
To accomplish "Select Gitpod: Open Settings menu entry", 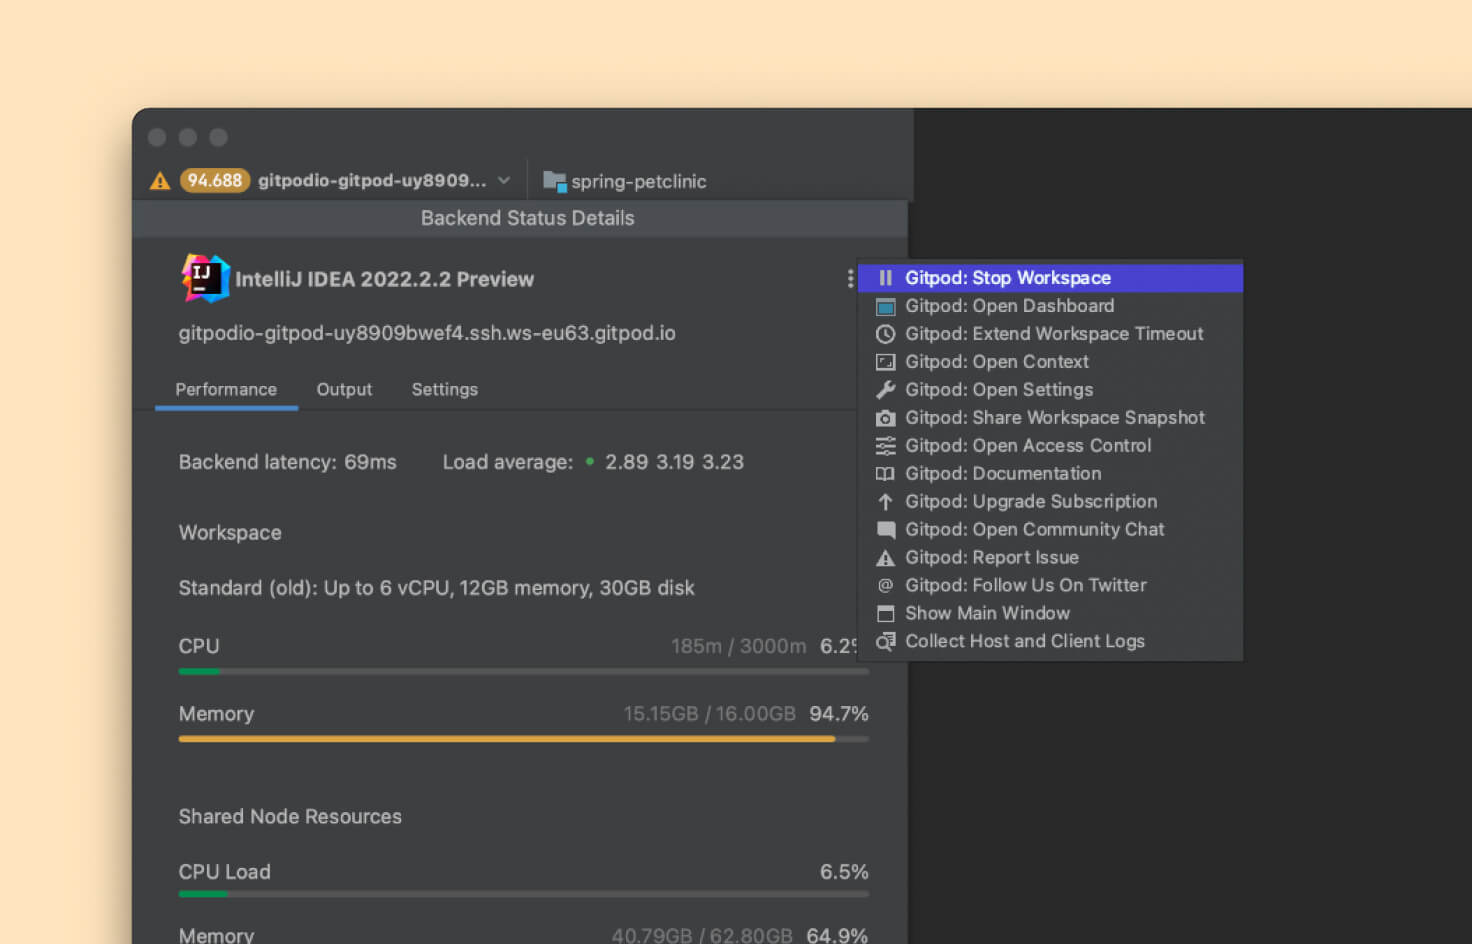I will (1050, 390).
